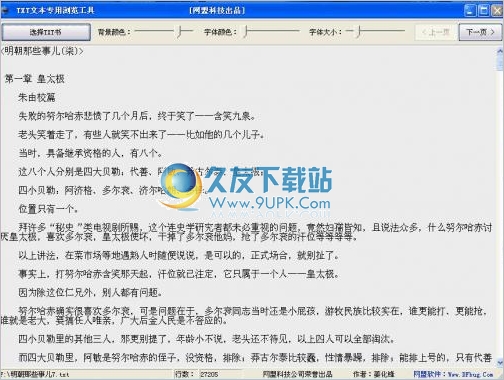Click the paragraph starting 拜许多“秘史”类电视剧

click(x=246, y=232)
